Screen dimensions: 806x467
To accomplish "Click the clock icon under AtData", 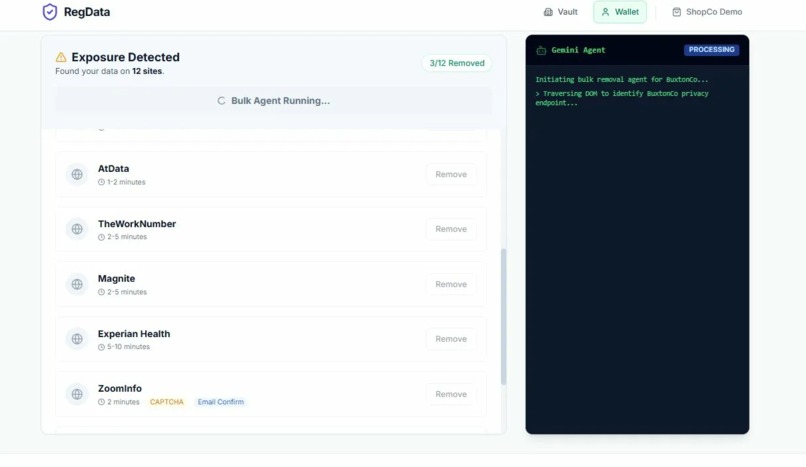I will 101,182.
